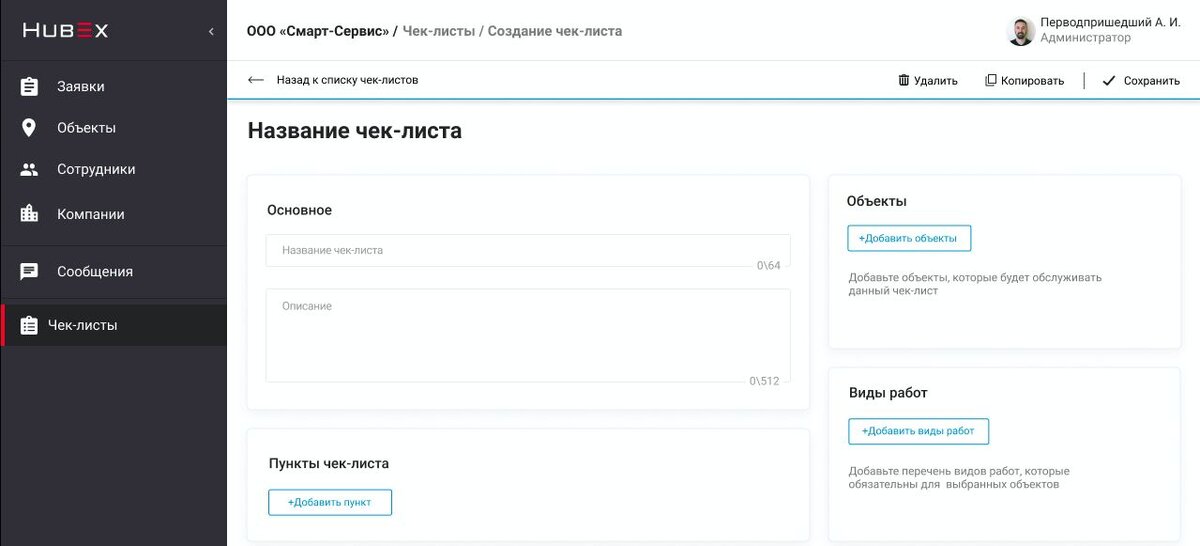Click the Пункты чек-листа heading
The image size is (1200, 546).
[329, 463]
